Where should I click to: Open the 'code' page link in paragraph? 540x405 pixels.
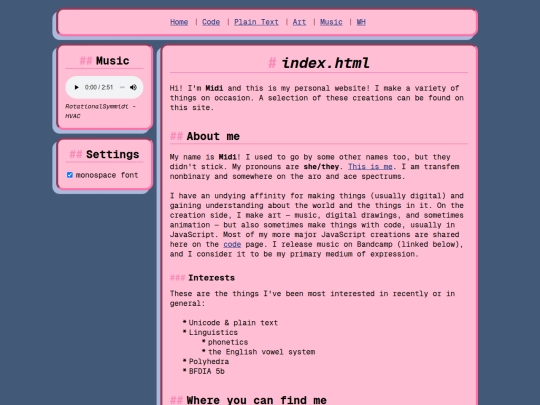(232, 245)
